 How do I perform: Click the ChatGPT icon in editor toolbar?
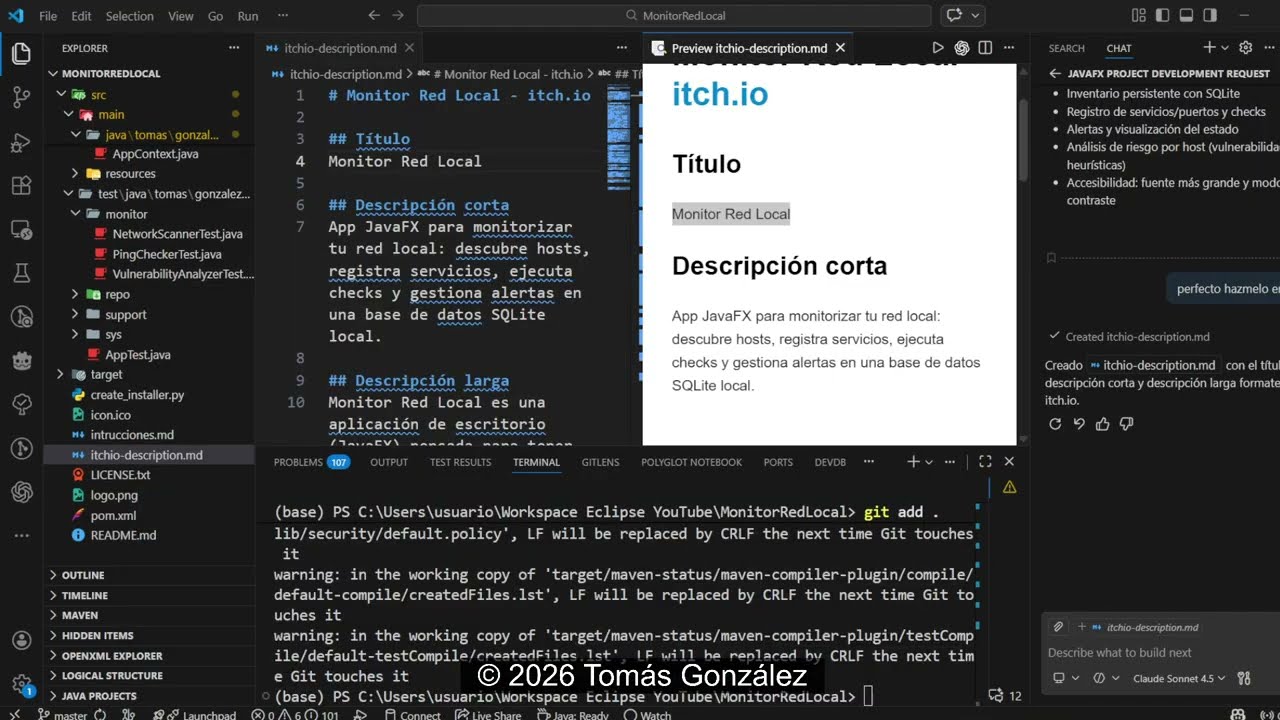[x=962, y=48]
